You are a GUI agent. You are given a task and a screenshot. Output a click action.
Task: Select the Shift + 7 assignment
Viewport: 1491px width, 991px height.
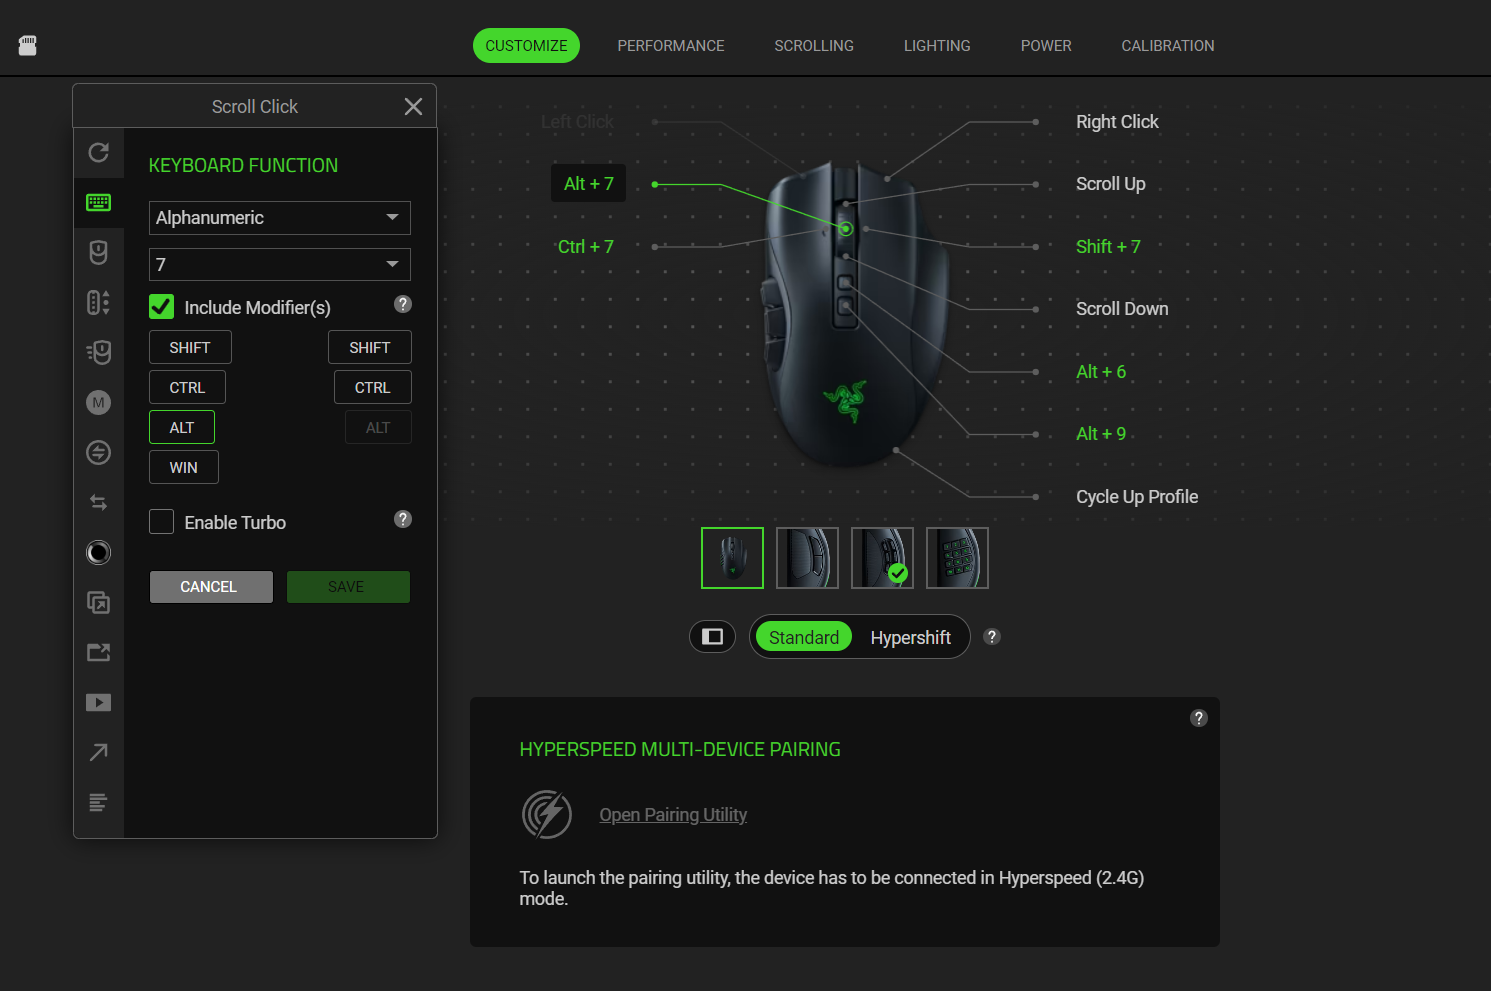click(x=1108, y=247)
